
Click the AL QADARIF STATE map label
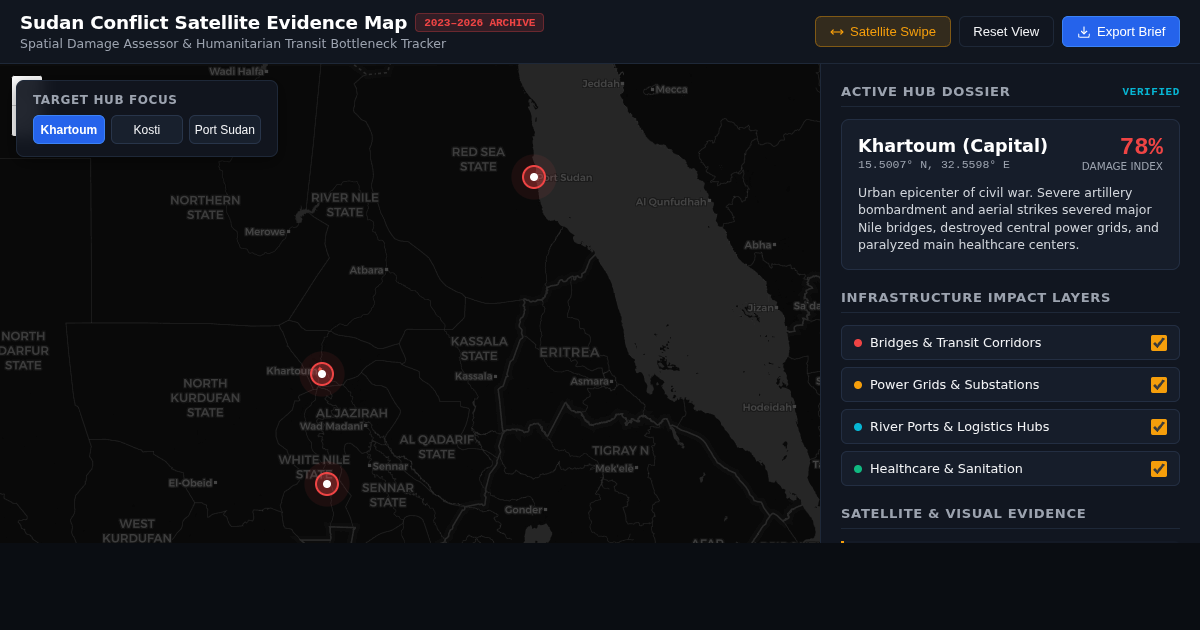[x=436, y=446]
